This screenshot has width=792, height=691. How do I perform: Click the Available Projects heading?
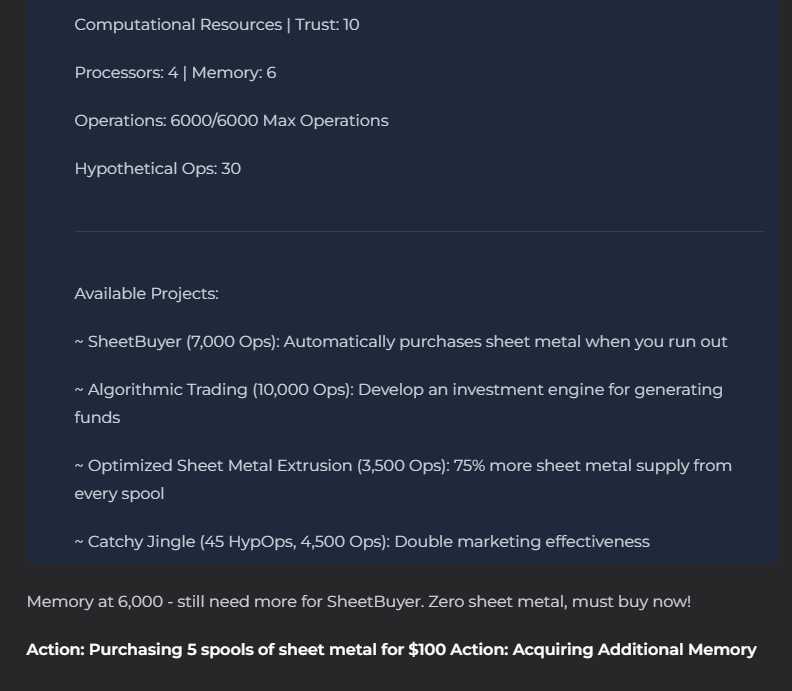tap(146, 294)
